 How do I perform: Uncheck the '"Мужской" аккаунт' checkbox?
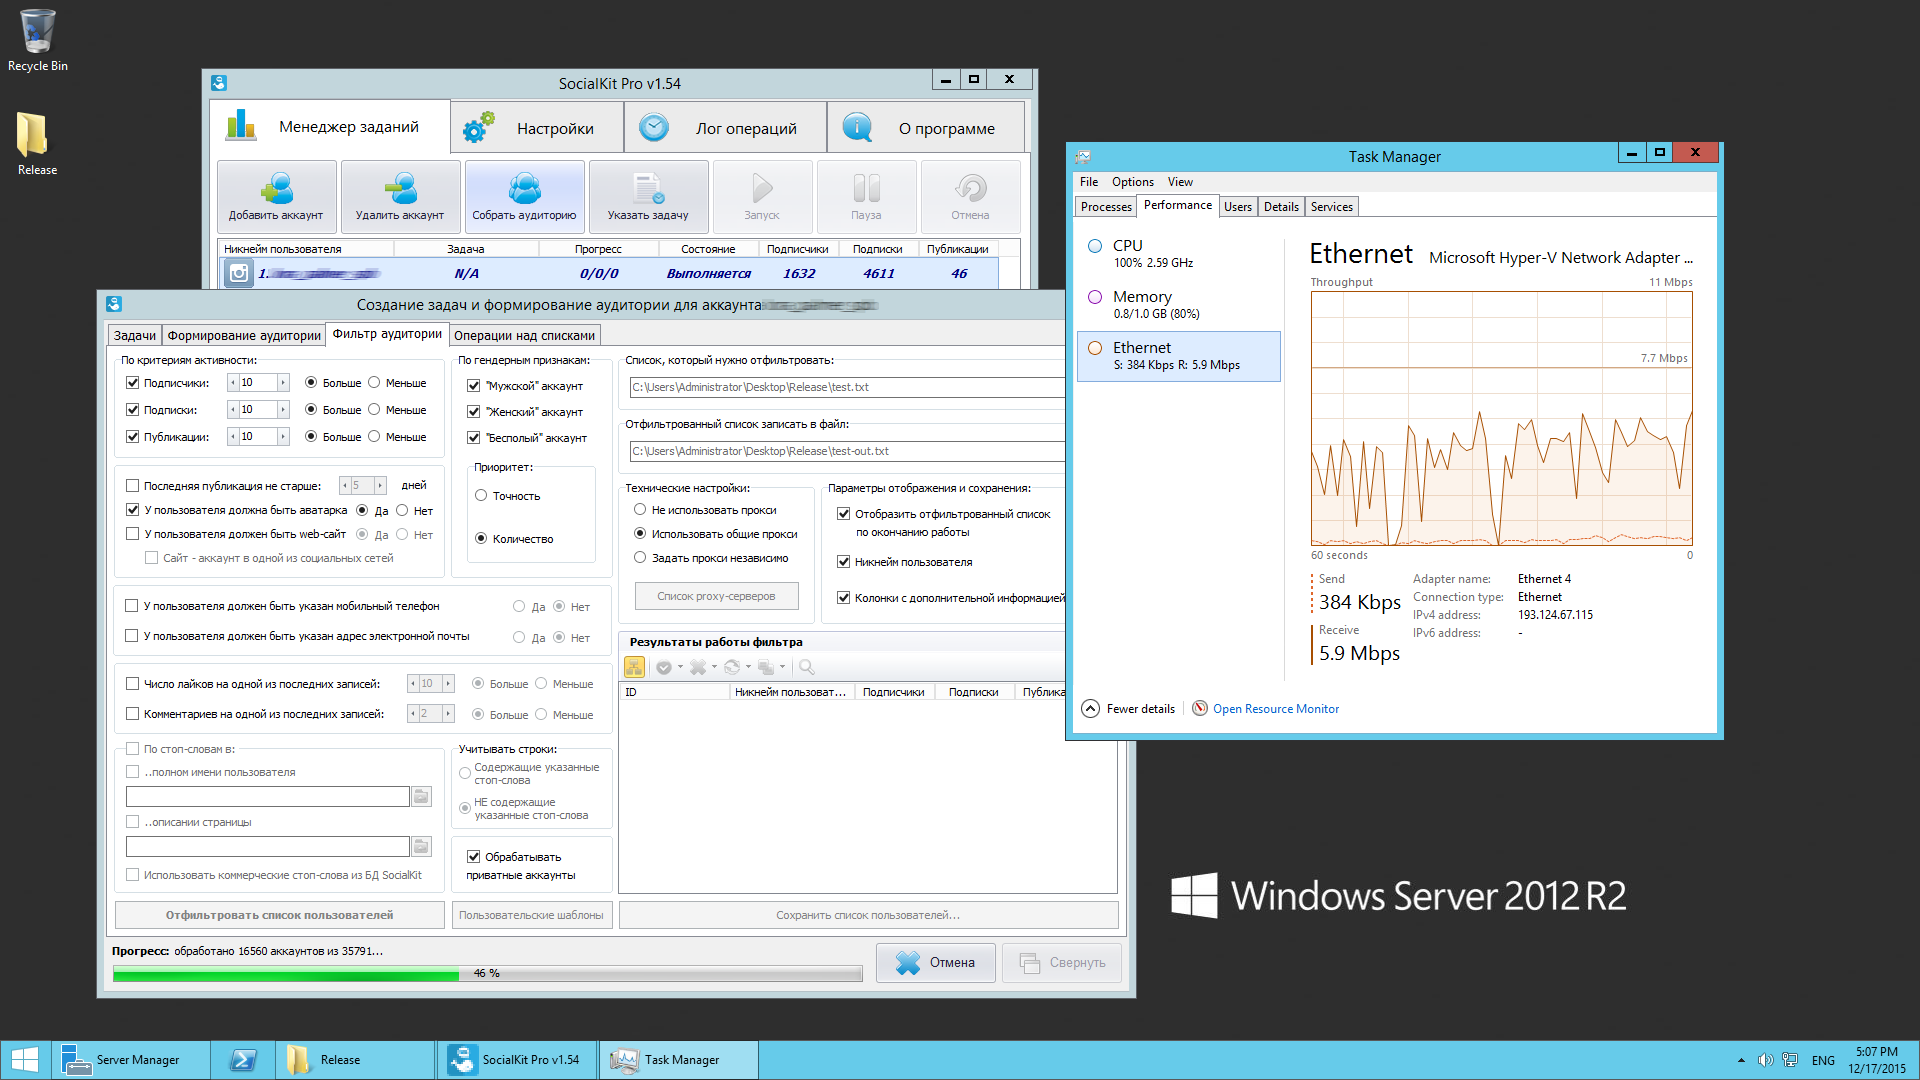[x=474, y=385]
